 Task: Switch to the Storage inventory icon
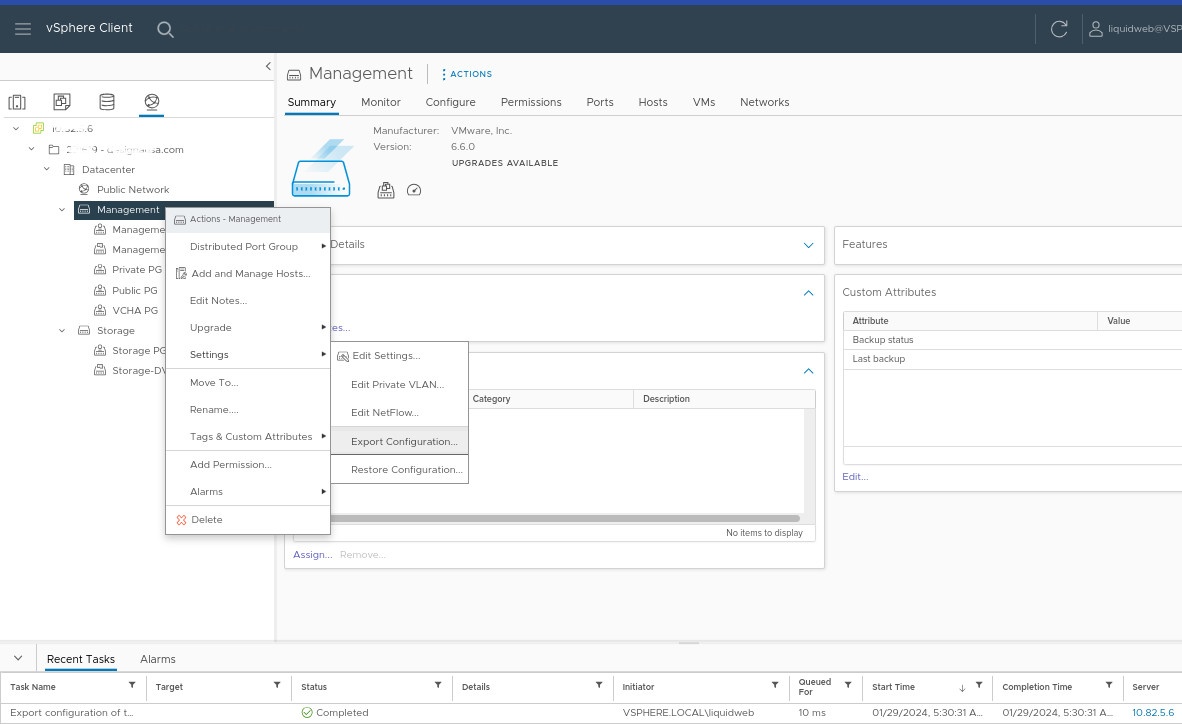[107, 102]
